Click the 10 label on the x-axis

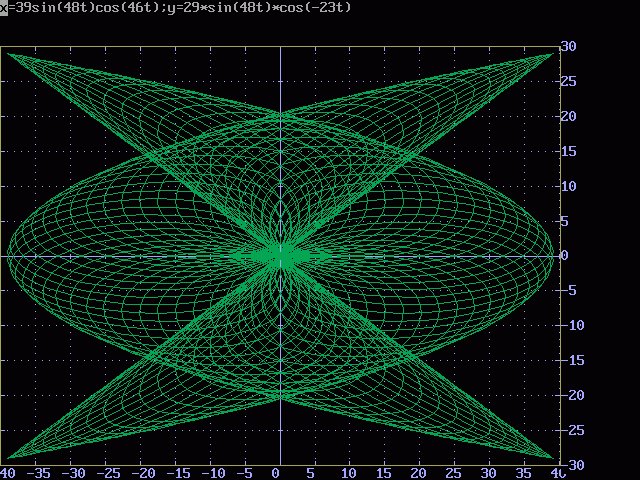[348, 472]
